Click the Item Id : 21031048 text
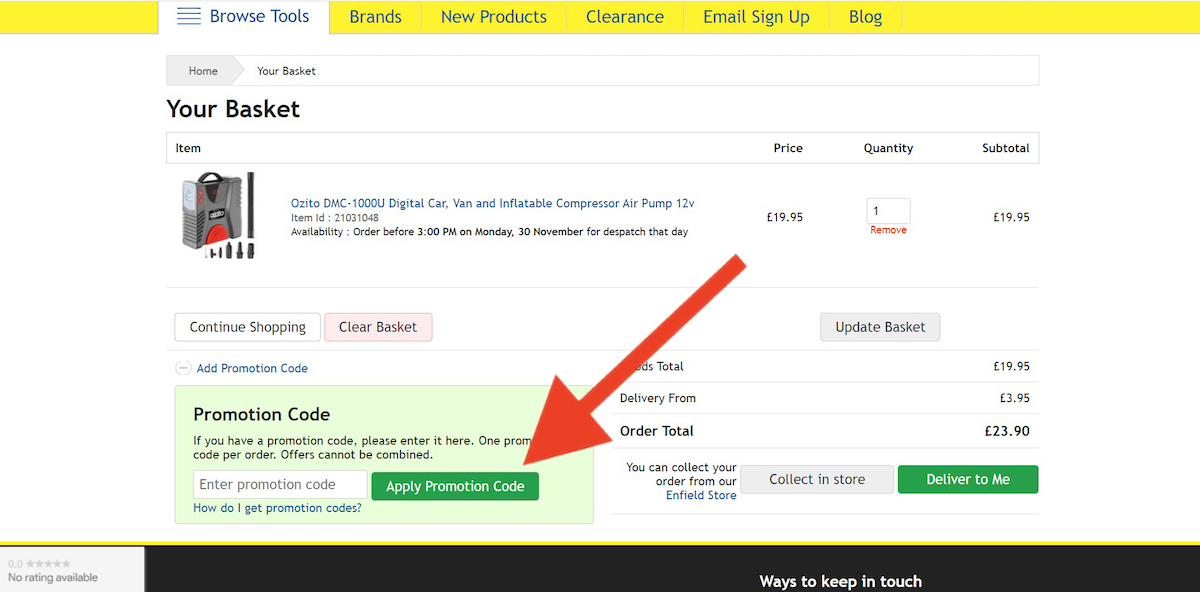The height and width of the screenshot is (592, 1200). [335, 218]
